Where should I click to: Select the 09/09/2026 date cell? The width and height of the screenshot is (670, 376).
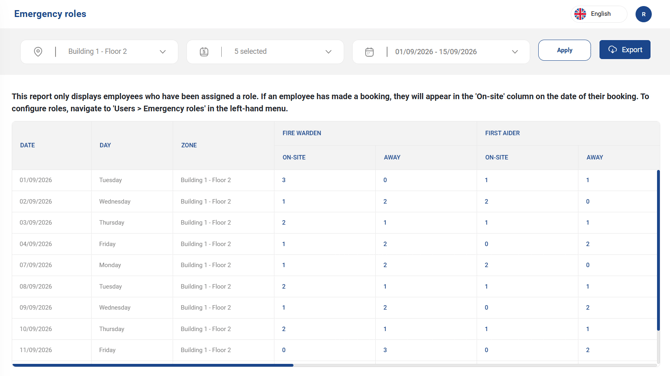(36, 308)
